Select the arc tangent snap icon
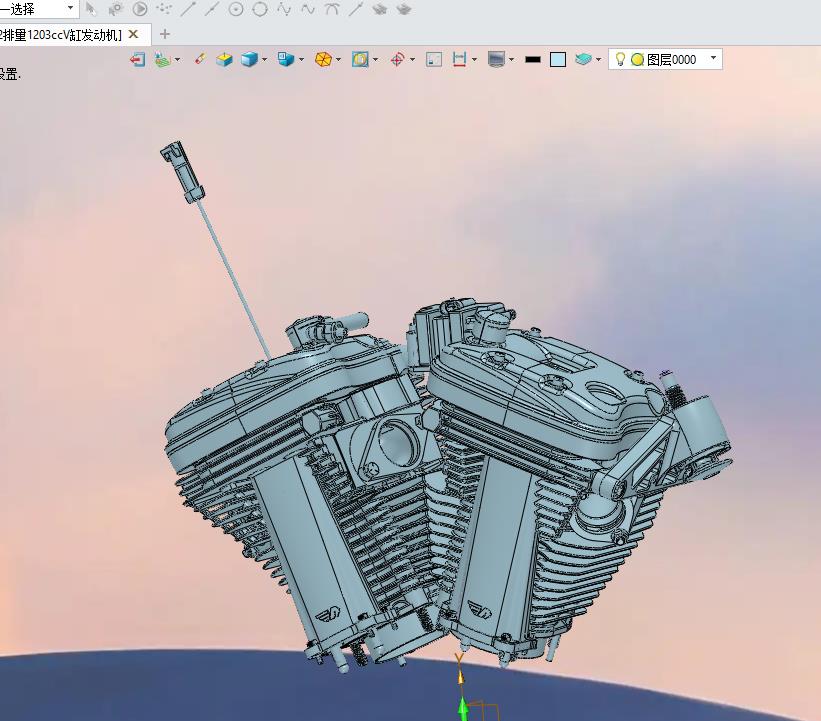This screenshot has height=721, width=821. point(332,9)
